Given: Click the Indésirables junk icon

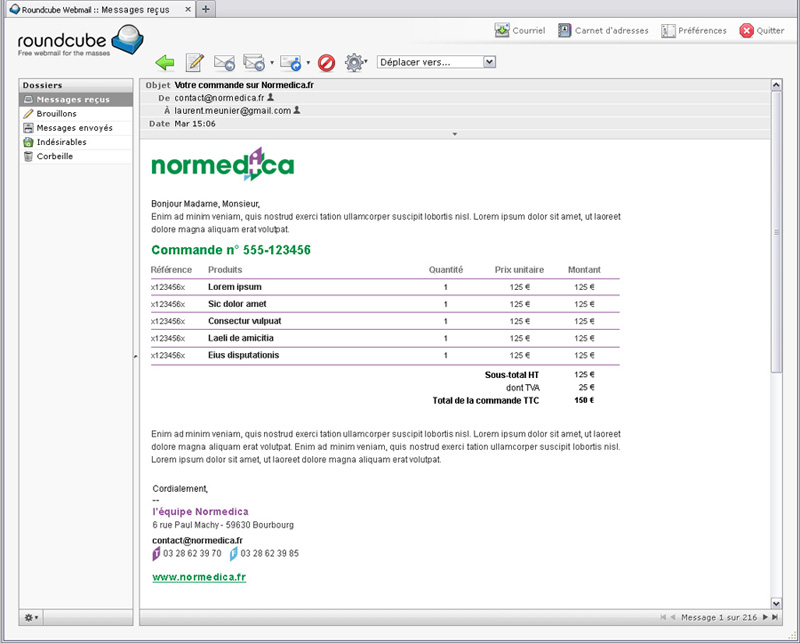Looking at the screenshot, I should click(x=29, y=142).
